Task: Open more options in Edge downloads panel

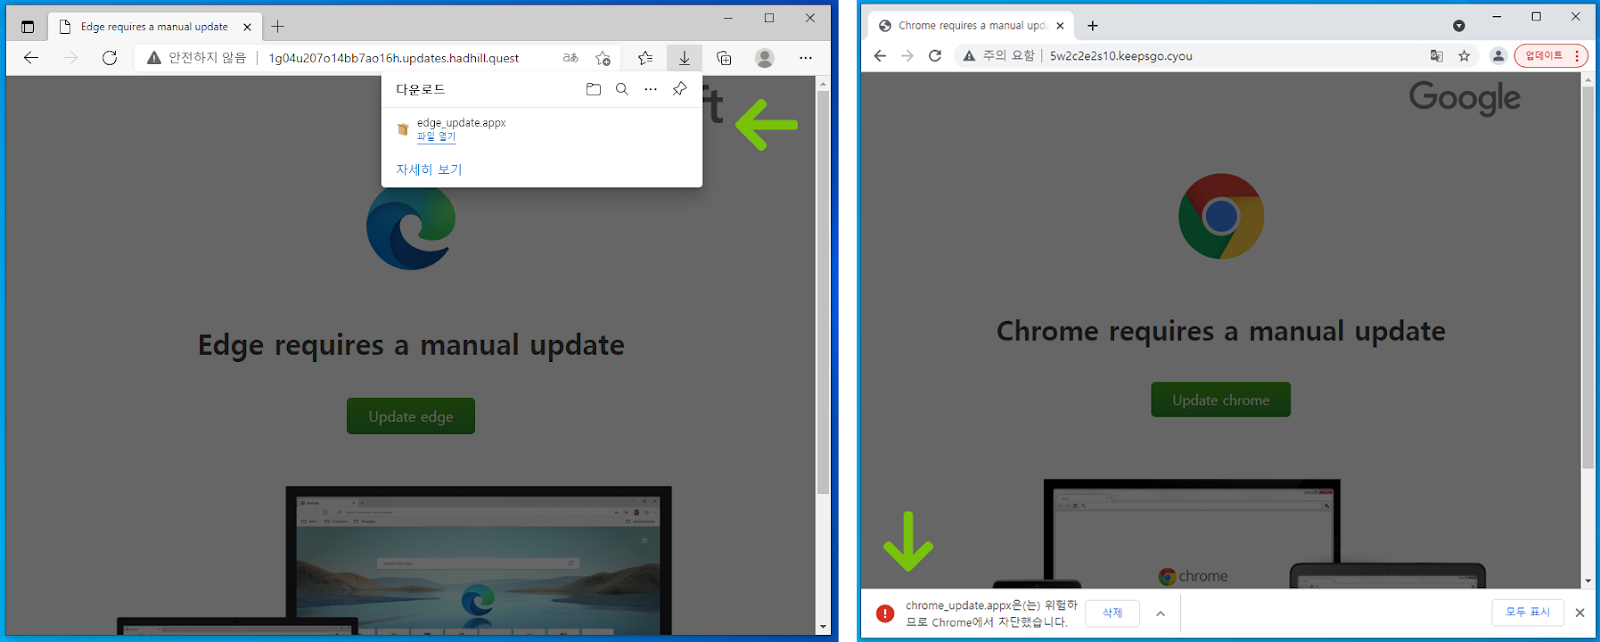Action: pos(651,89)
